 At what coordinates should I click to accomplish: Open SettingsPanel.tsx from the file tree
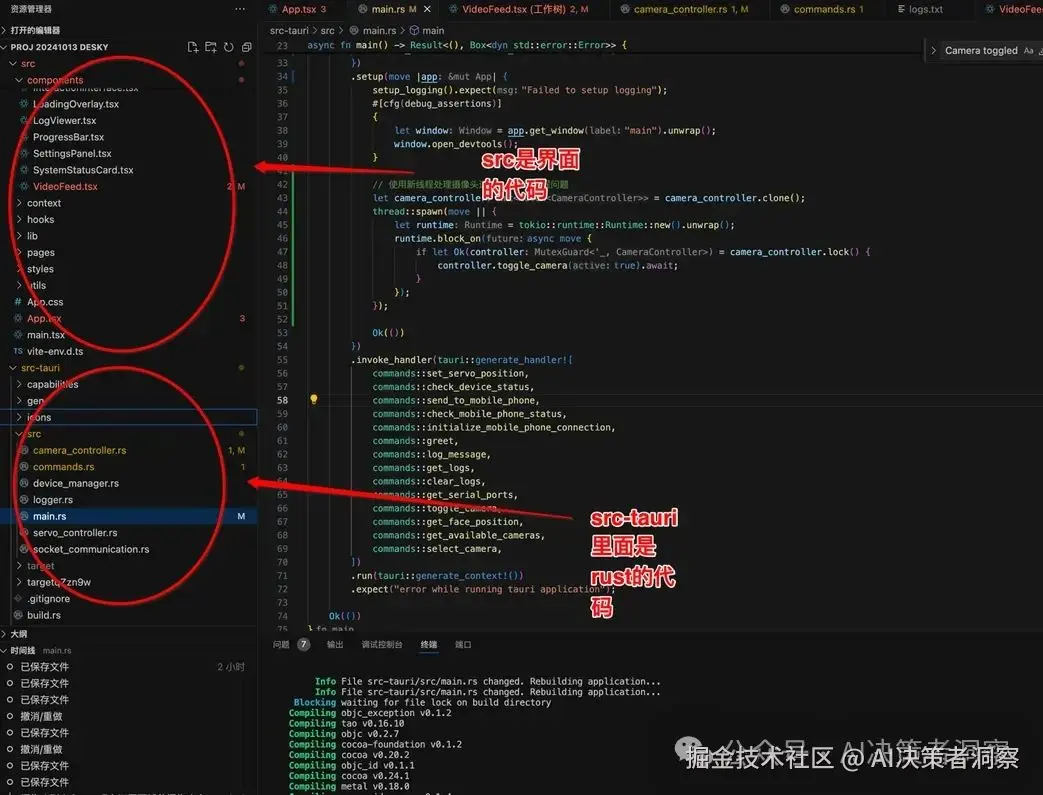tap(72, 154)
